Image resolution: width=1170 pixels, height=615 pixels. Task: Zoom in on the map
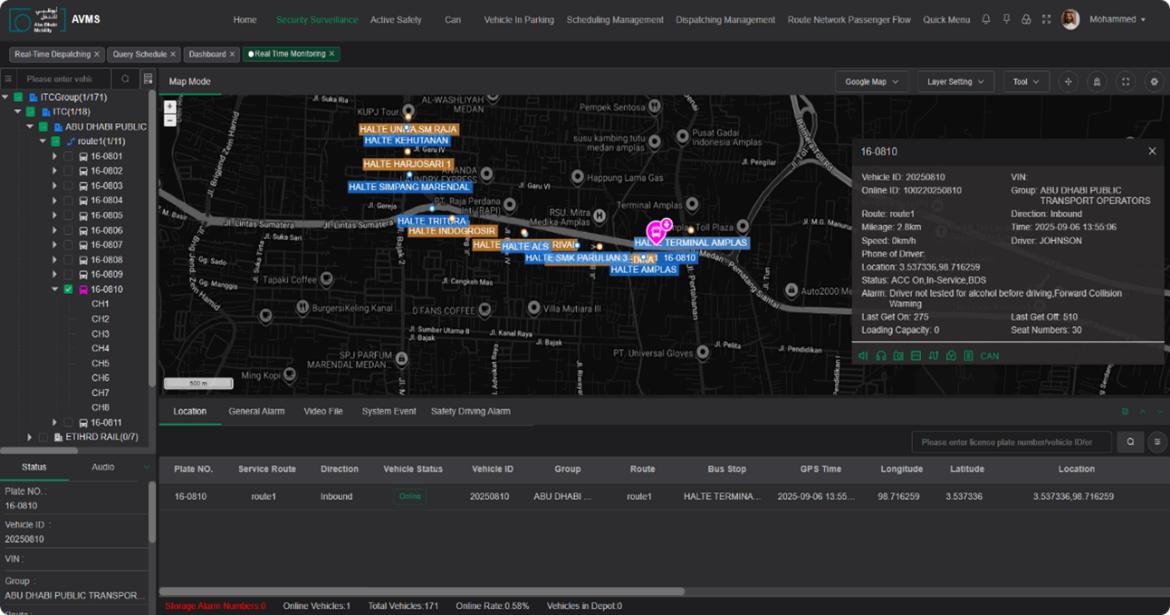(x=170, y=107)
